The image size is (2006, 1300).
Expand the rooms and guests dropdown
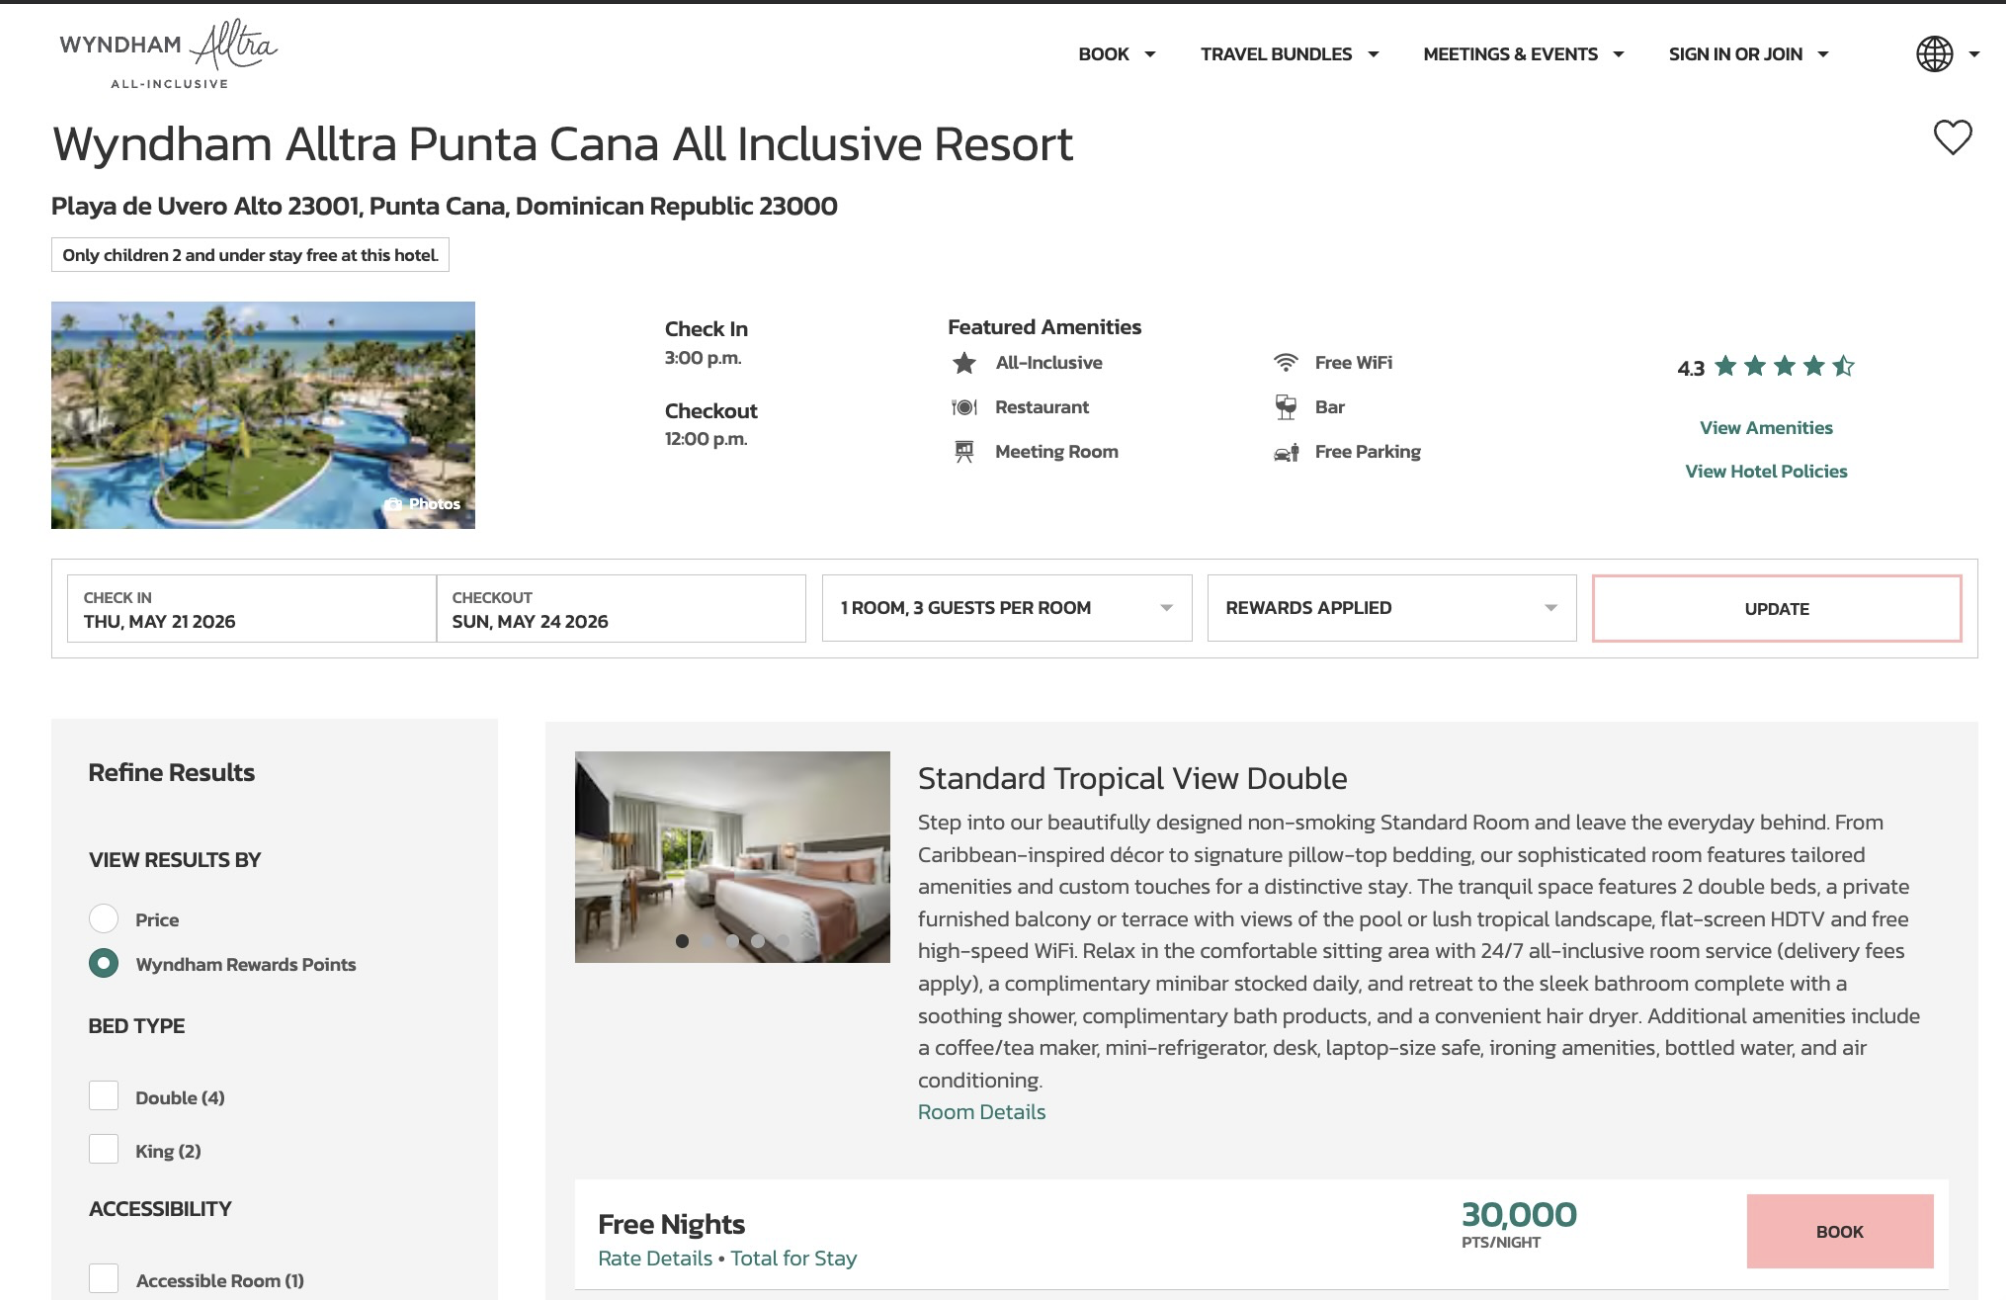point(1006,608)
